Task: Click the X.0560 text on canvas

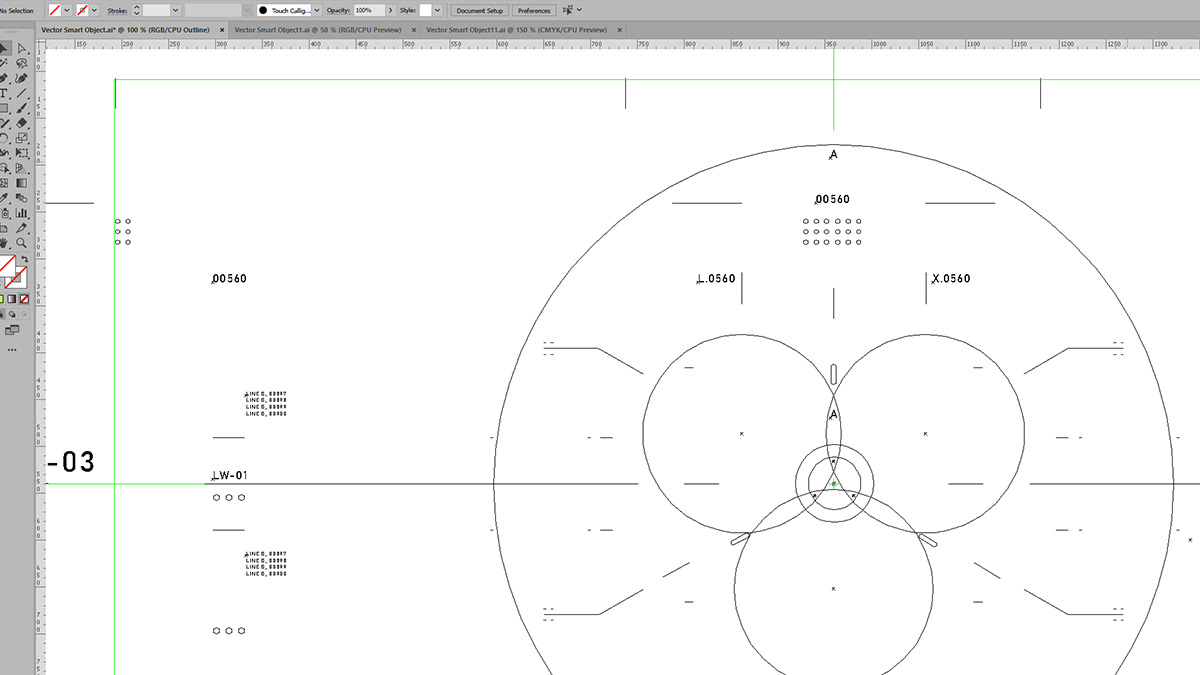Action: (x=951, y=279)
